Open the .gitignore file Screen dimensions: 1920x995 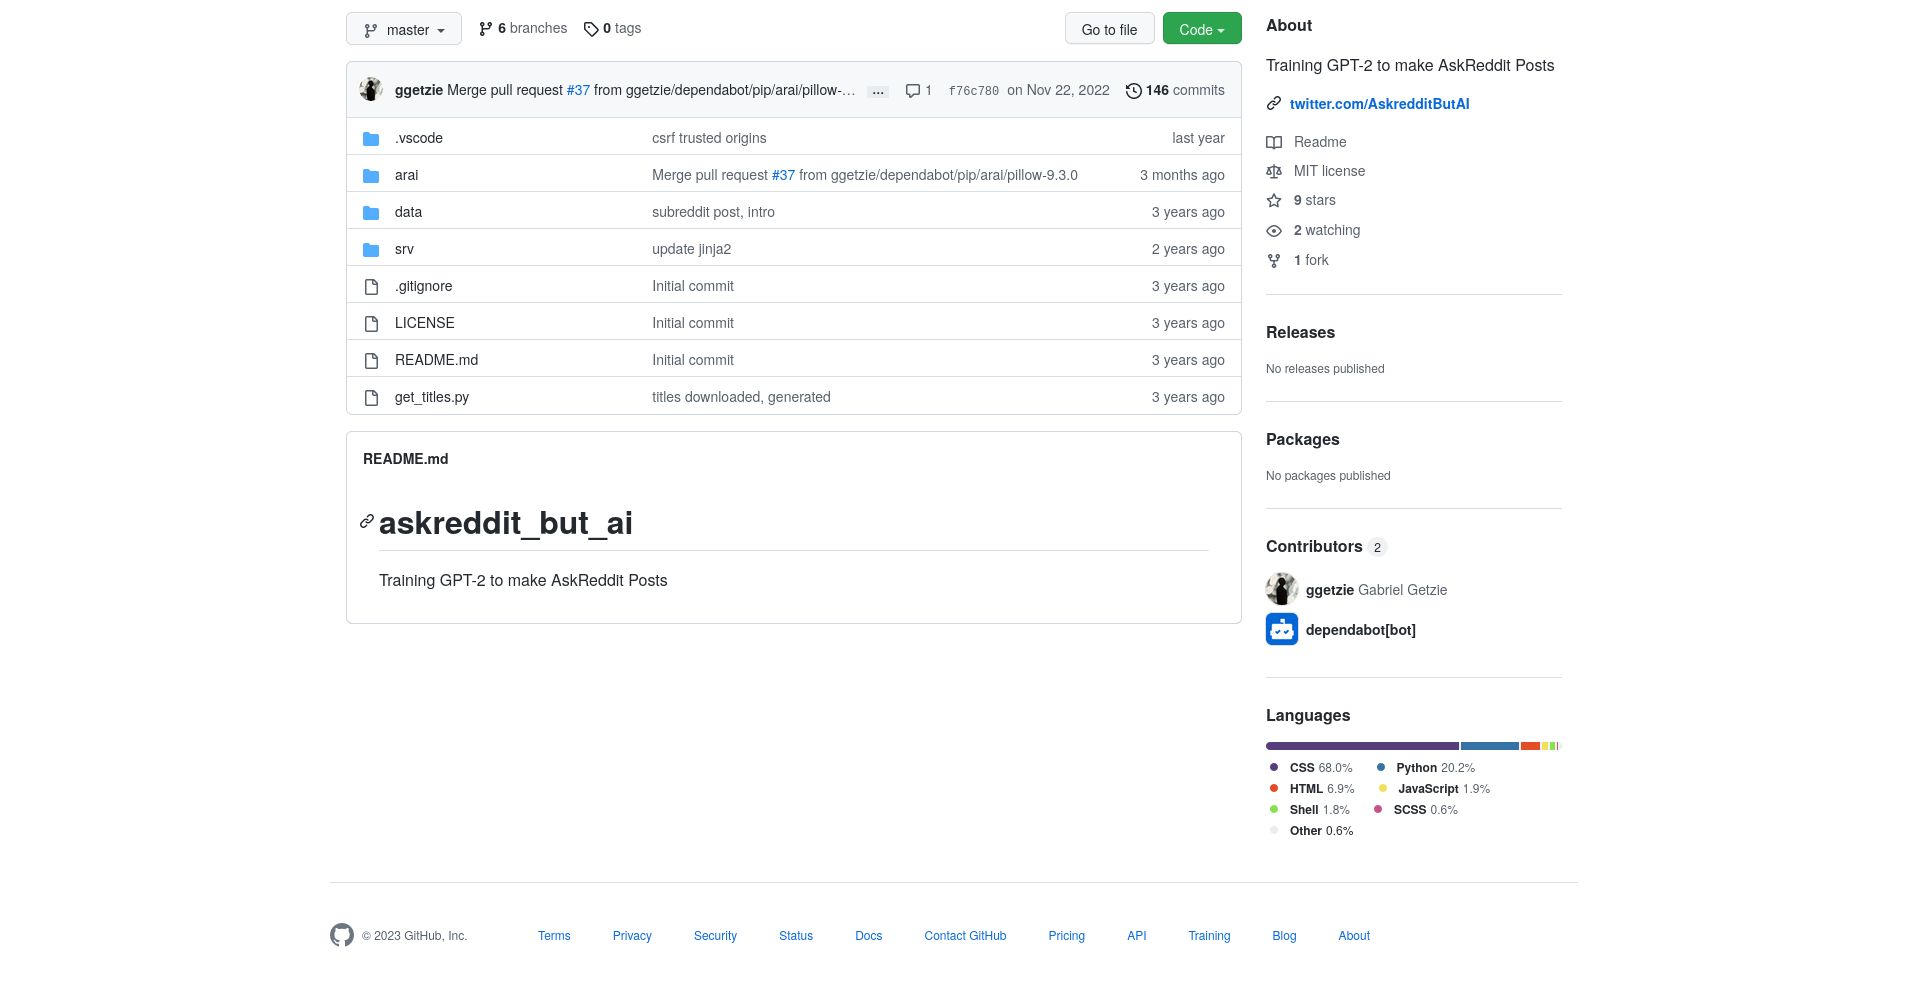[x=424, y=286]
